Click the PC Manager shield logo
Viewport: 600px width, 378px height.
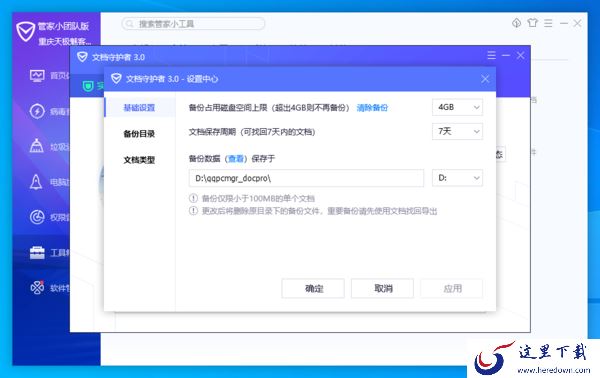[x=26, y=31]
